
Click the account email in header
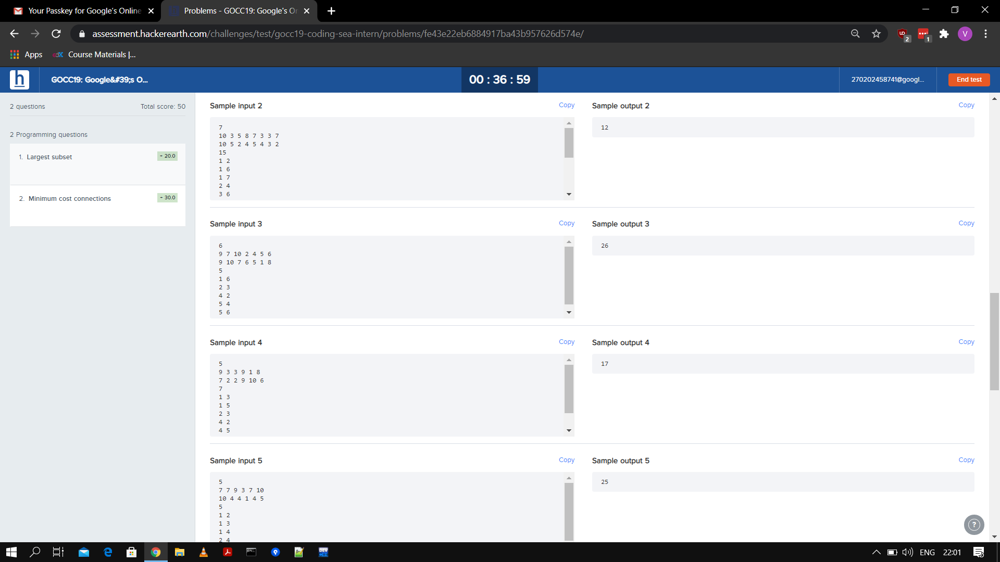pyautogui.click(x=887, y=80)
